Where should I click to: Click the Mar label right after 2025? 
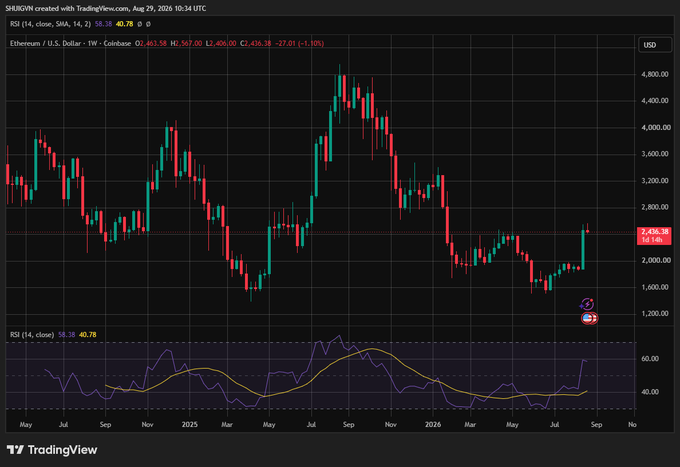click(227, 425)
